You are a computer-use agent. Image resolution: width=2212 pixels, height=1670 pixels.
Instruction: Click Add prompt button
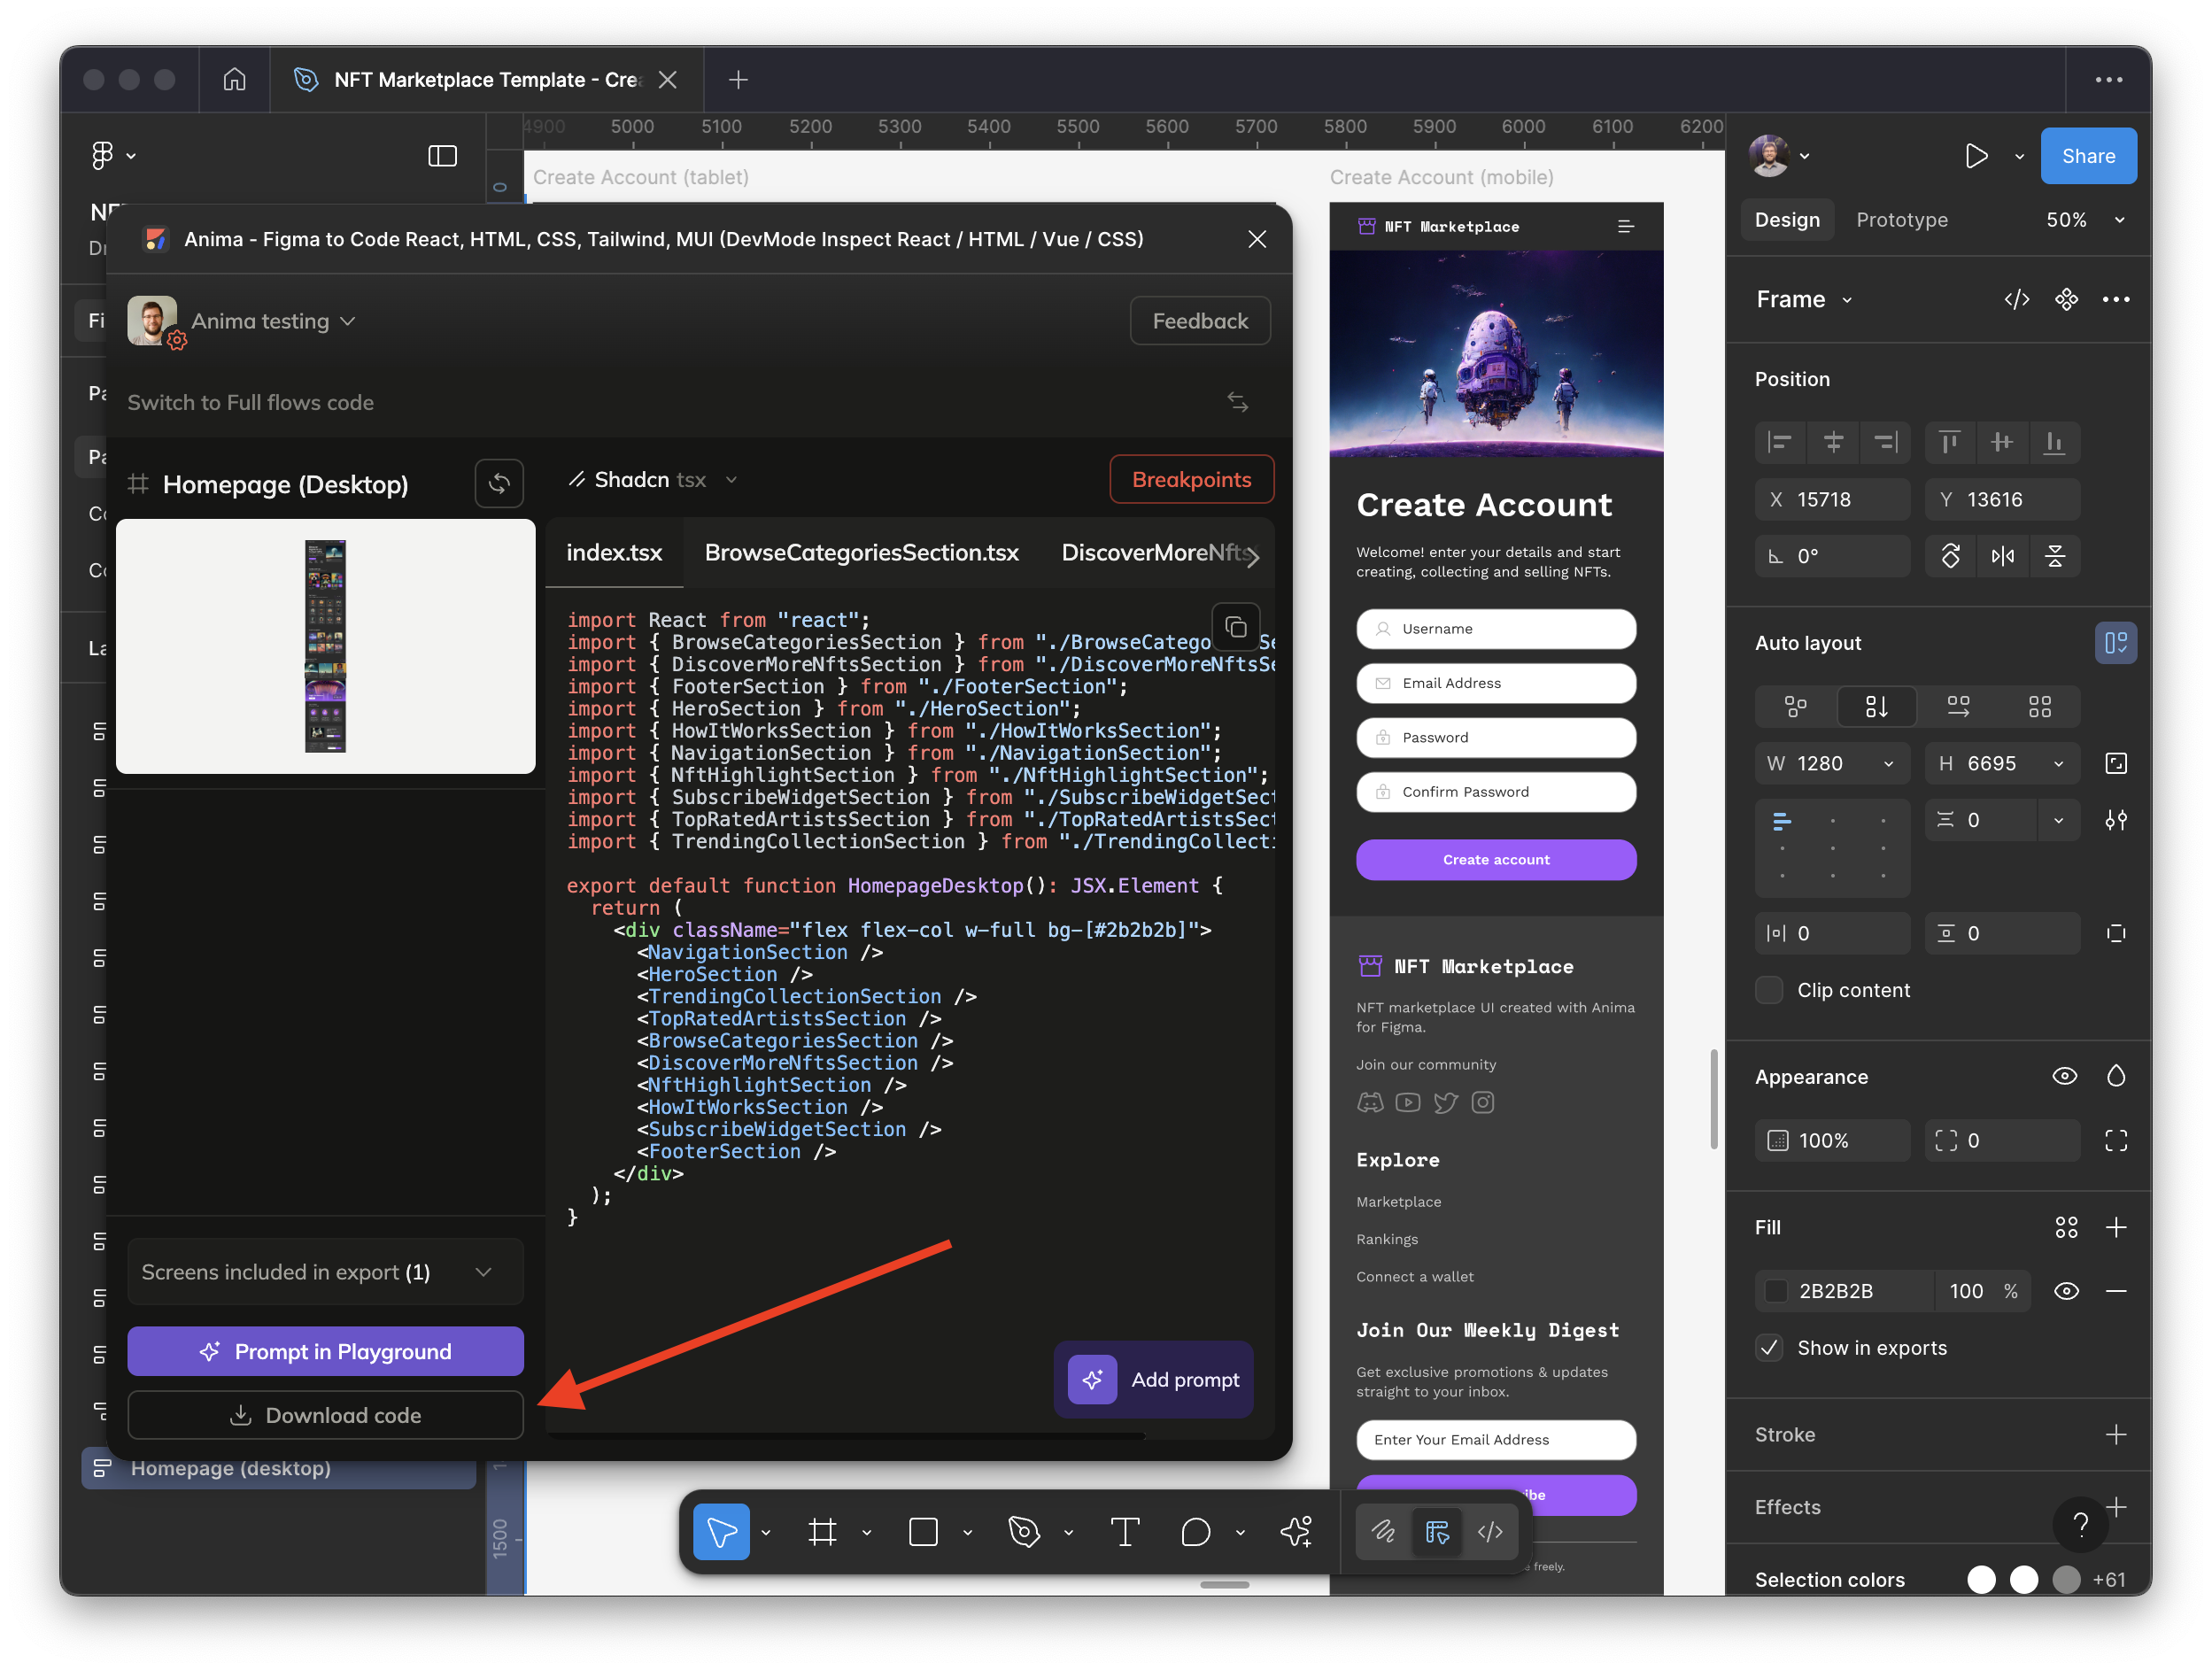point(1153,1380)
